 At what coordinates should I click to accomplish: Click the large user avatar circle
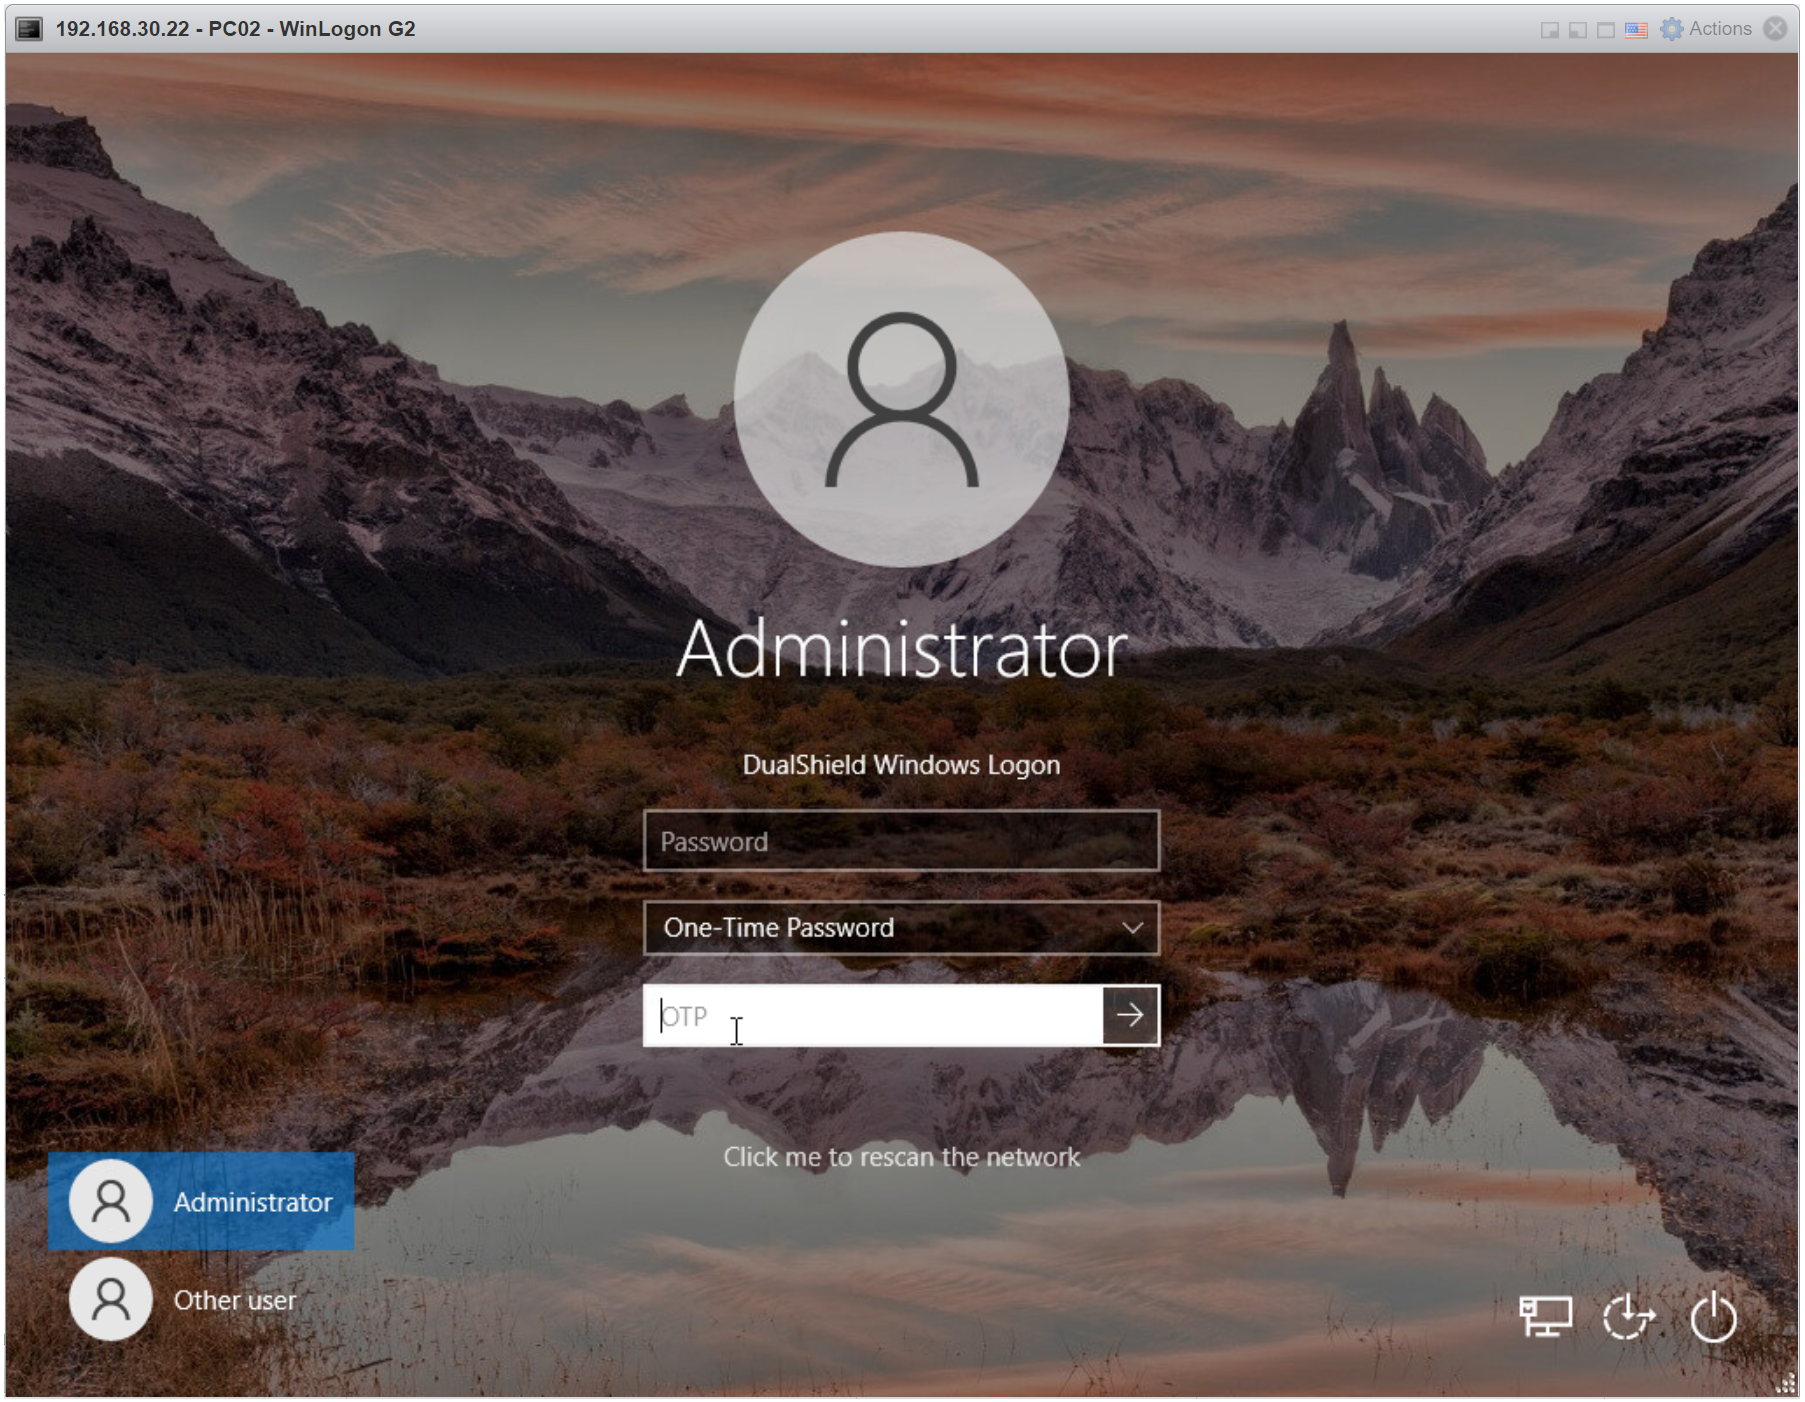[x=901, y=400]
